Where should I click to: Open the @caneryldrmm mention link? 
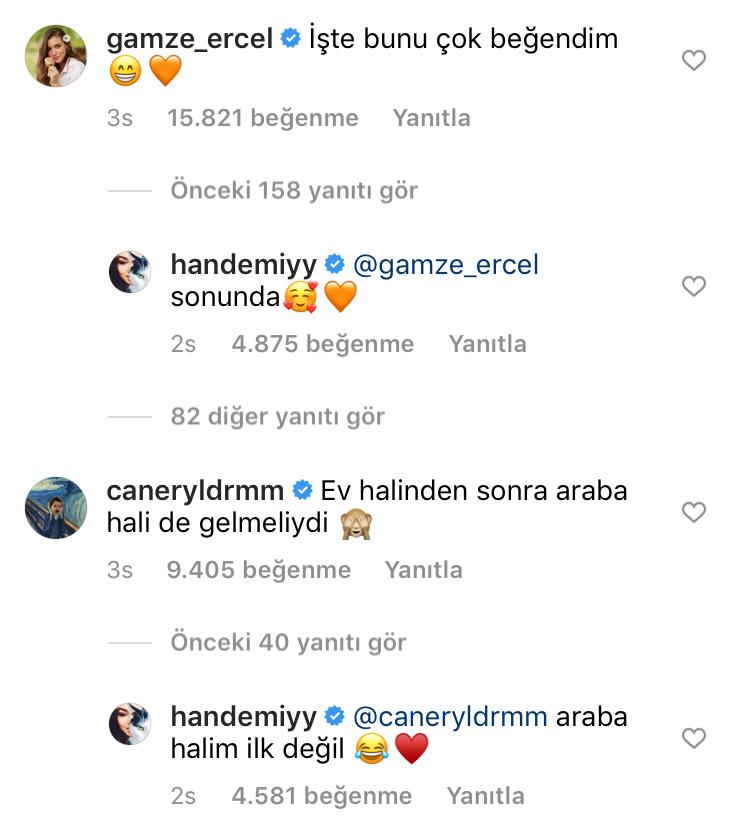click(450, 717)
